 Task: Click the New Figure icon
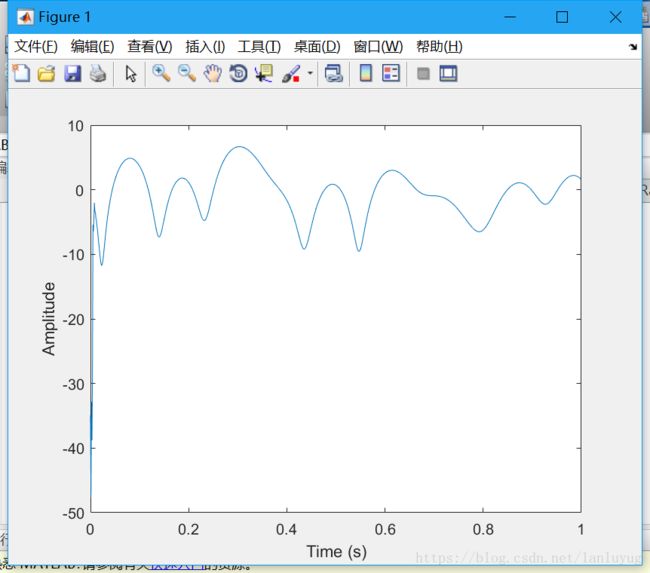21,73
